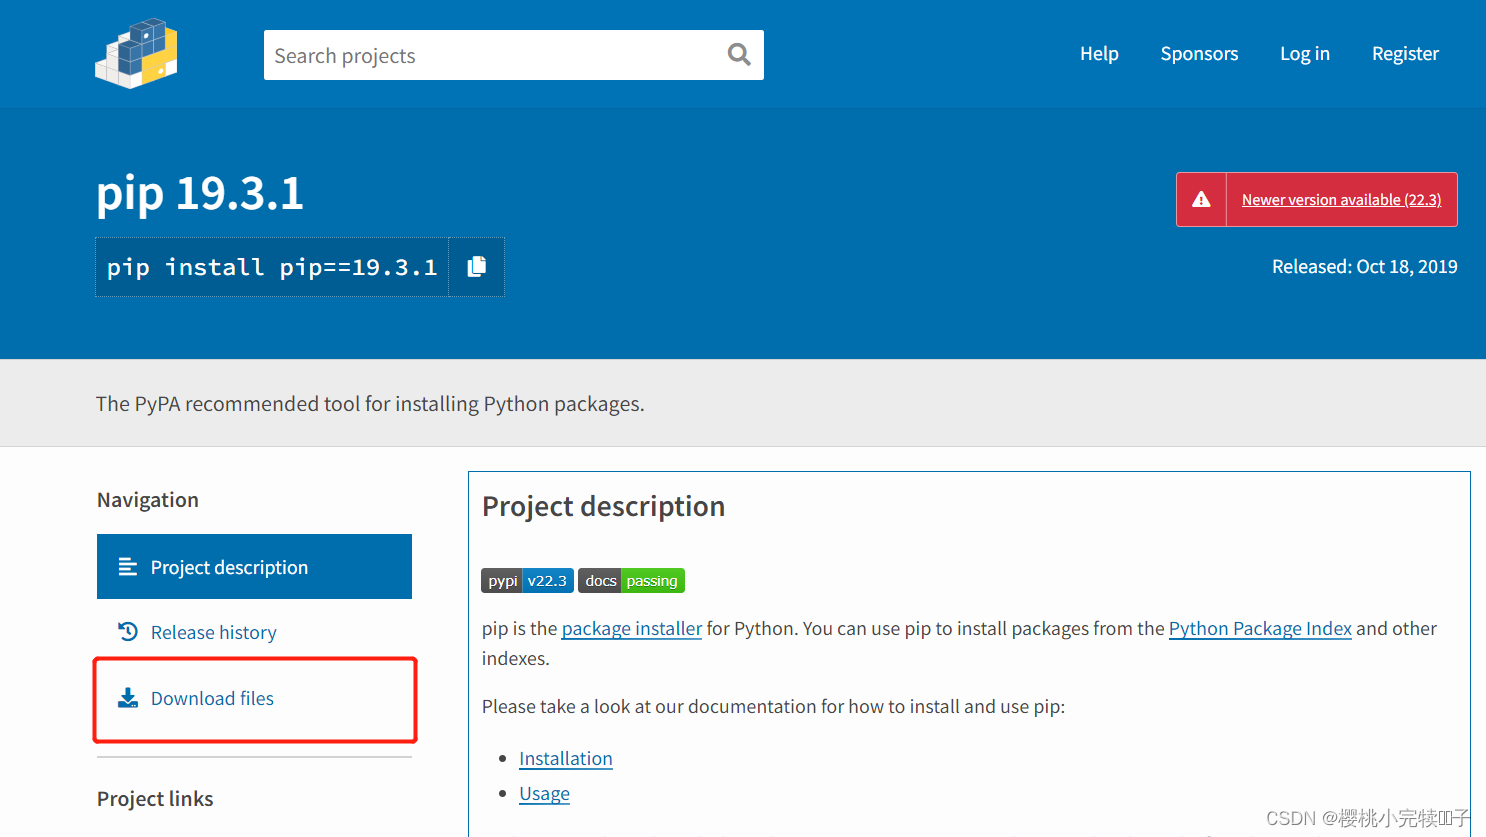Copy the pip install command via clipboard icon
The height and width of the screenshot is (837, 1486).
477,267
